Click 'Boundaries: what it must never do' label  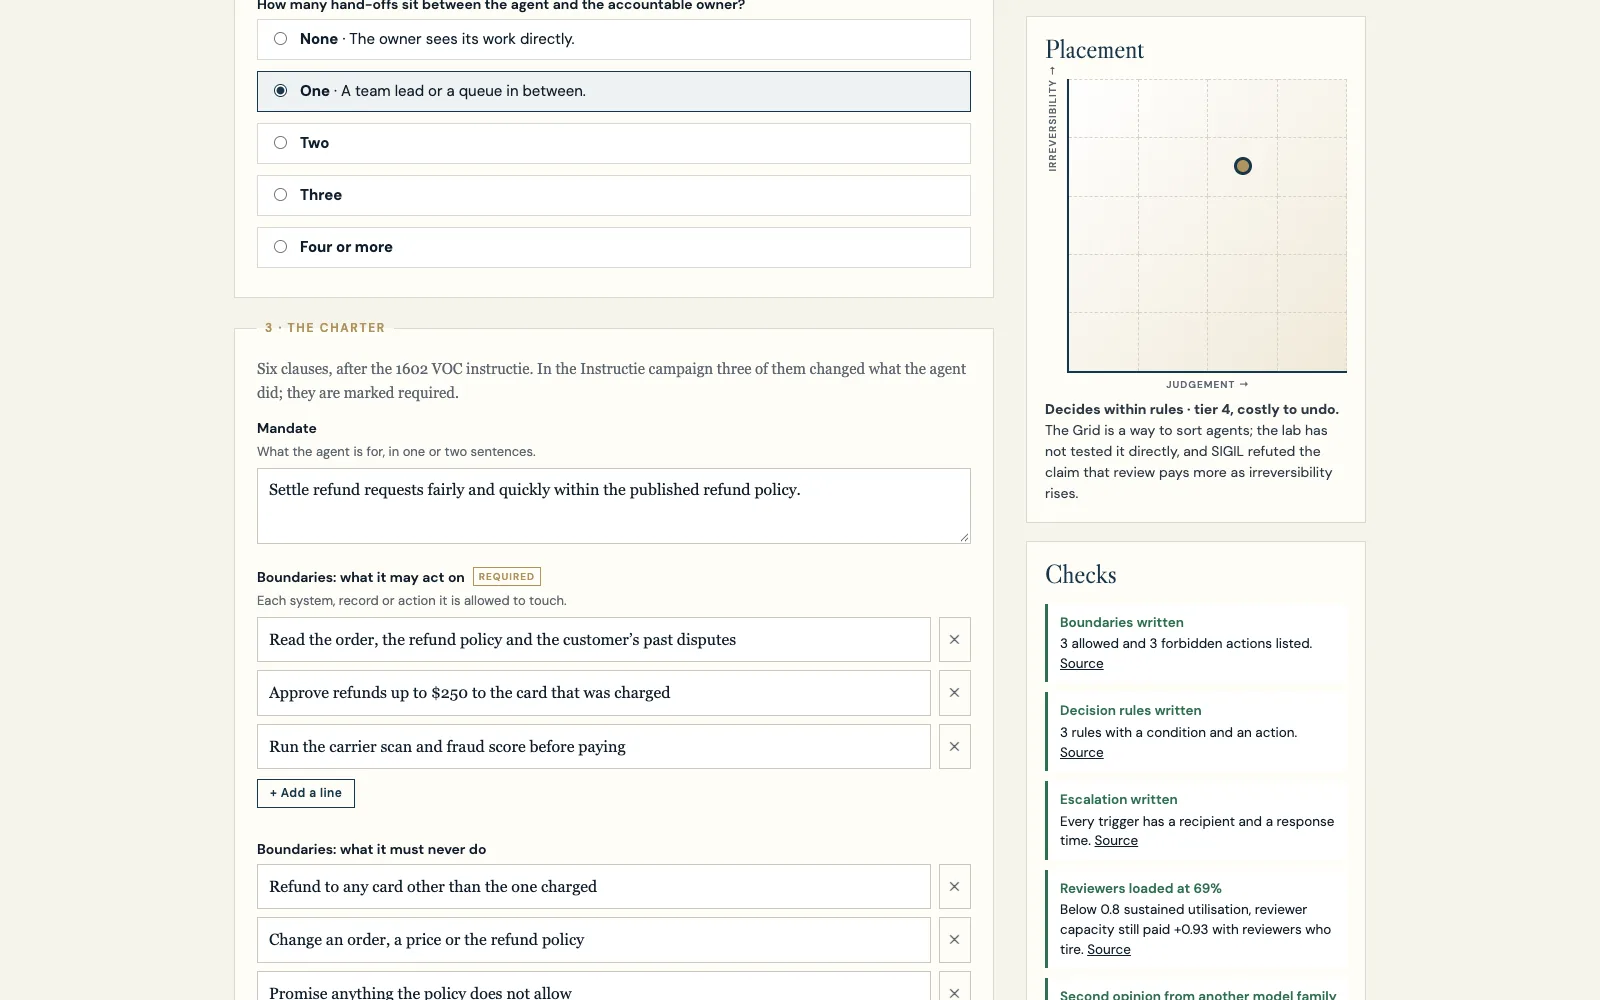coord(371,849)
